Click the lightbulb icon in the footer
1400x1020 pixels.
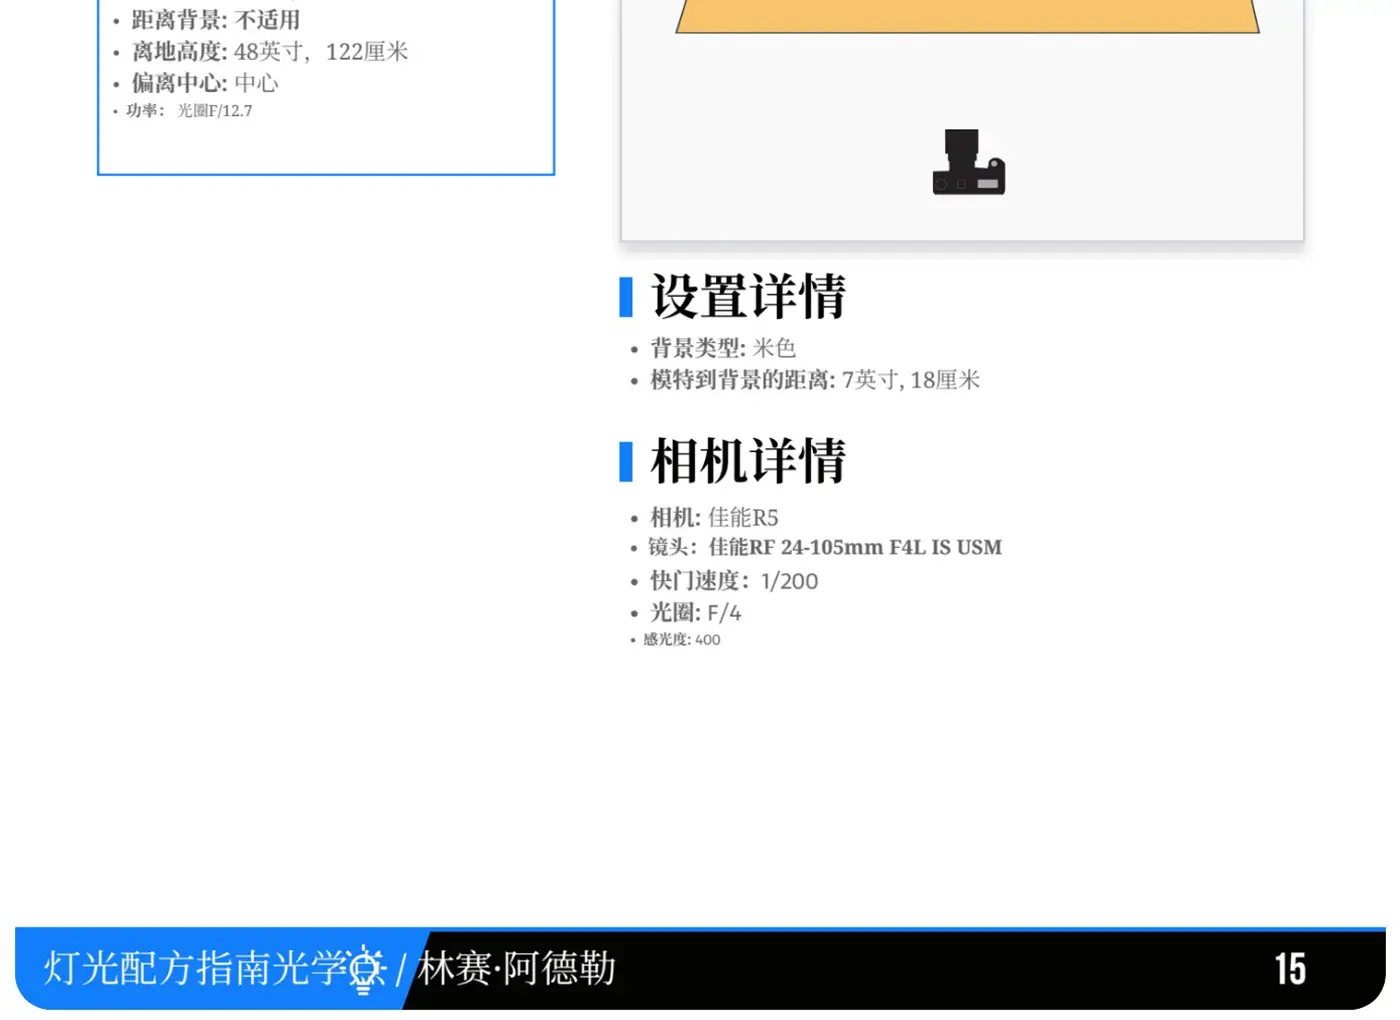click(x=365, y=968)
